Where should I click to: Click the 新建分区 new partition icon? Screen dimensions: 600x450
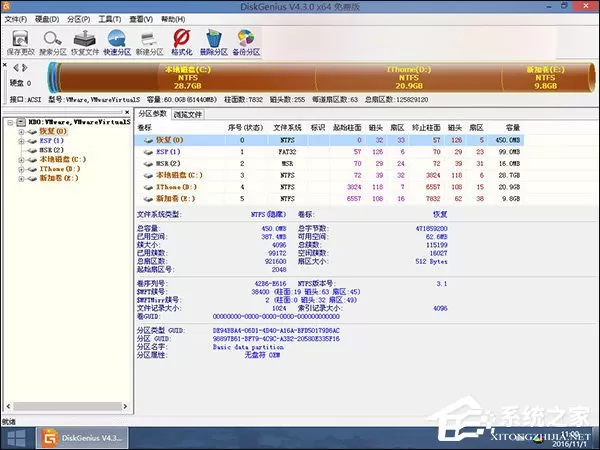click(149, 42)
